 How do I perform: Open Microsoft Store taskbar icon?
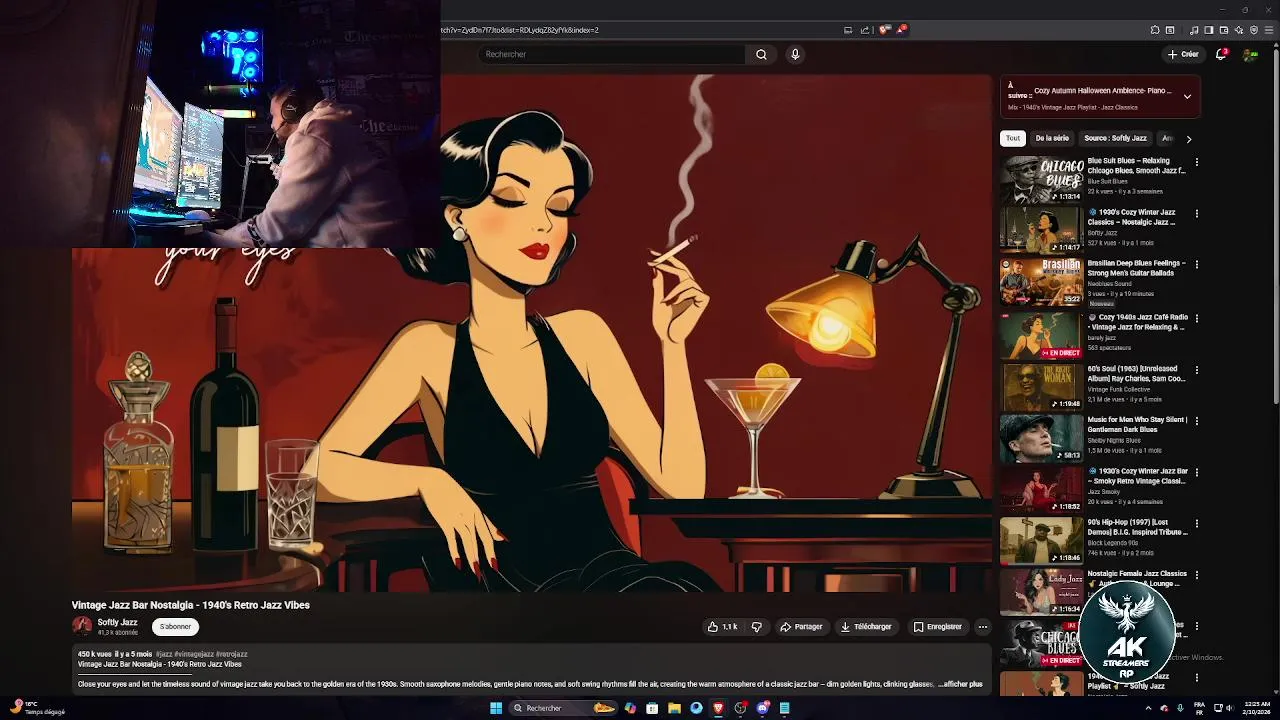(652, 708)
